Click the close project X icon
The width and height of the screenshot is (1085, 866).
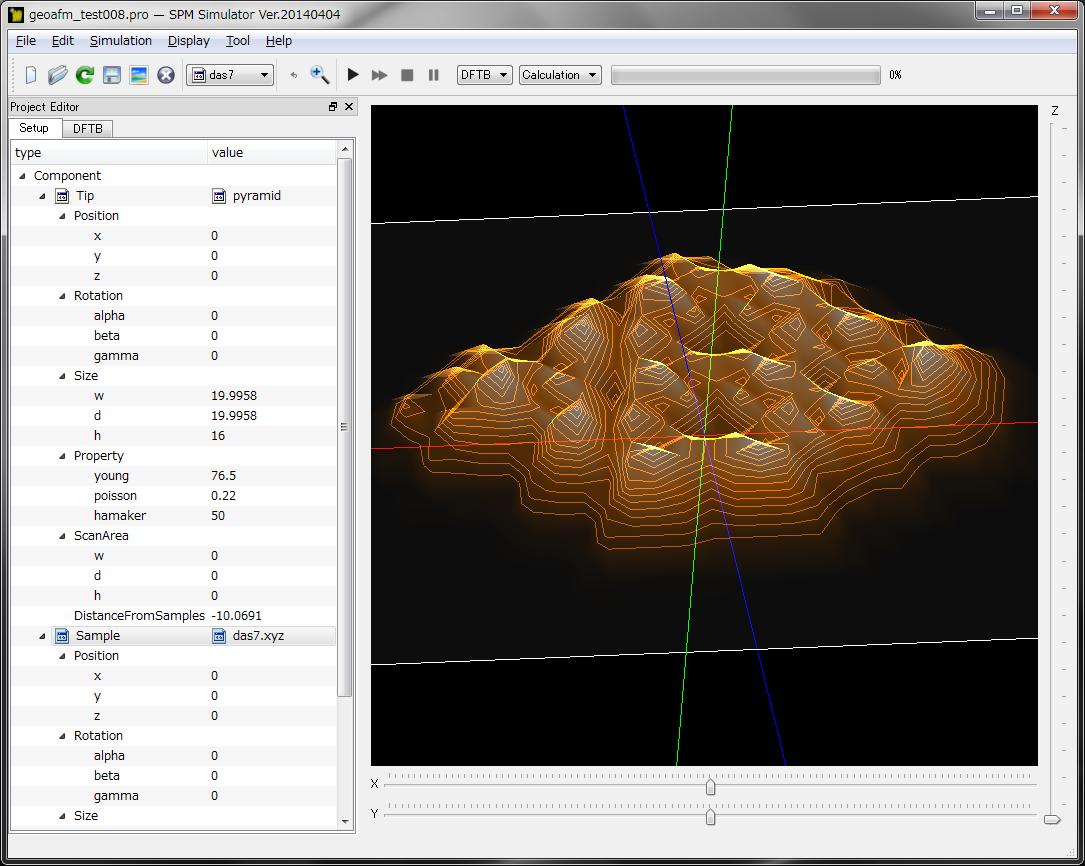click(x=165, y=75)
